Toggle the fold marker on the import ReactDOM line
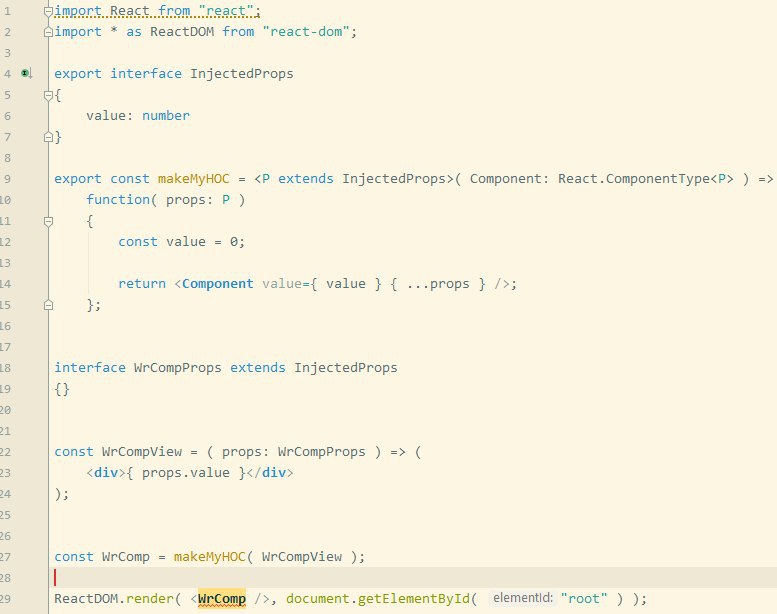Screen dimensions: 777x614 point(48,32)
